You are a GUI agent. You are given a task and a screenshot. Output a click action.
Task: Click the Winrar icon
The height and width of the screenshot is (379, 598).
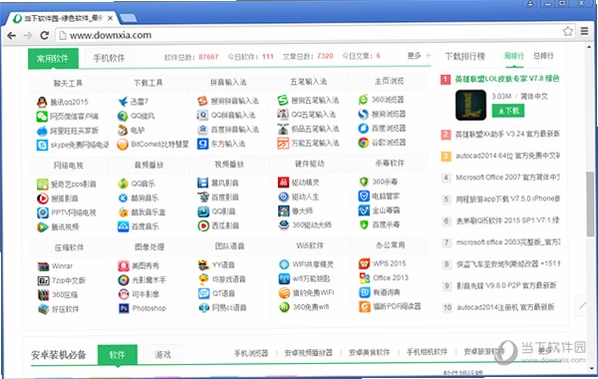(43, 267)
